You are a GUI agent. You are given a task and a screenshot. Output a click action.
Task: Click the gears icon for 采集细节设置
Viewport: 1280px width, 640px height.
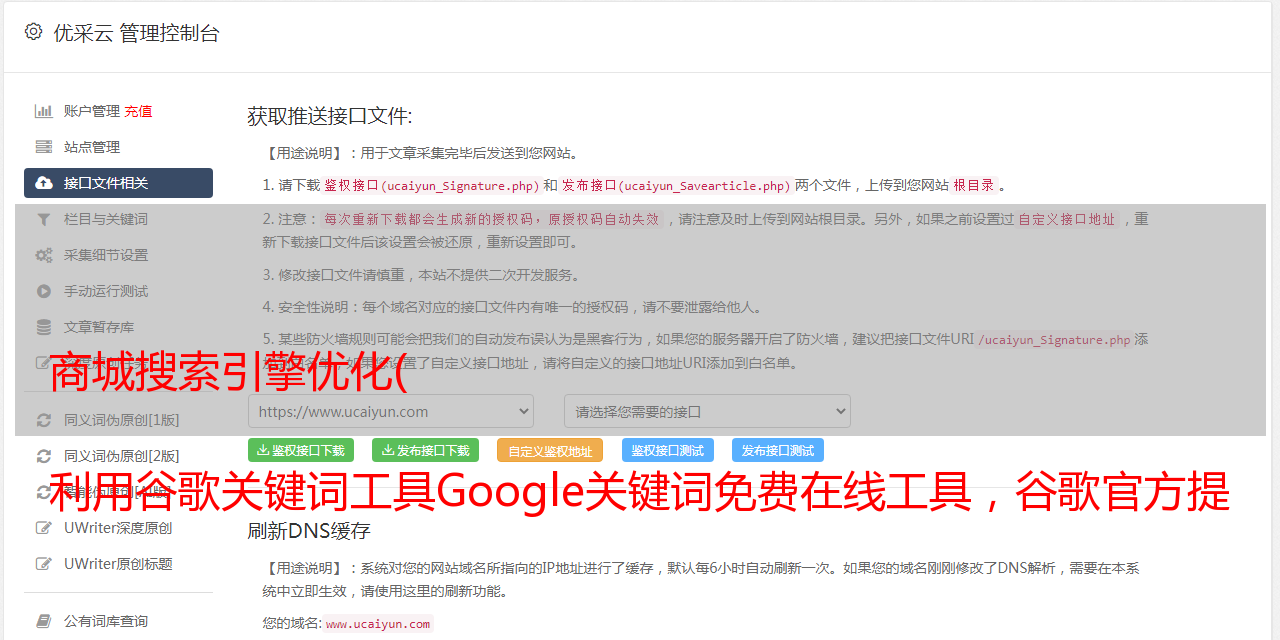[x=44, y=255]
